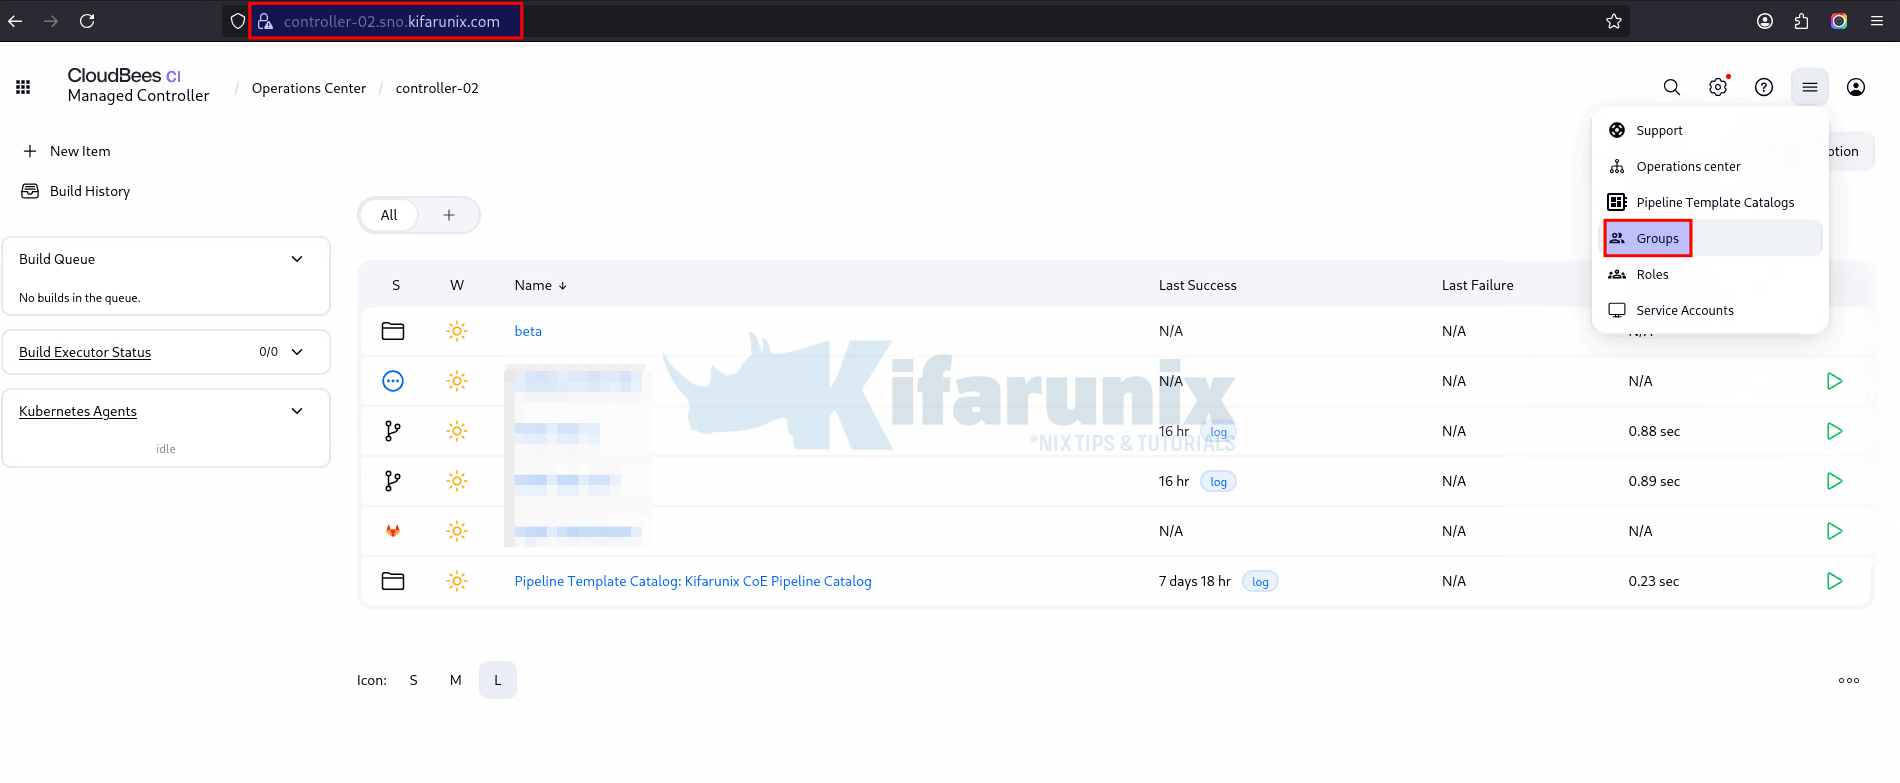Open Build Executor Status link

85,352
